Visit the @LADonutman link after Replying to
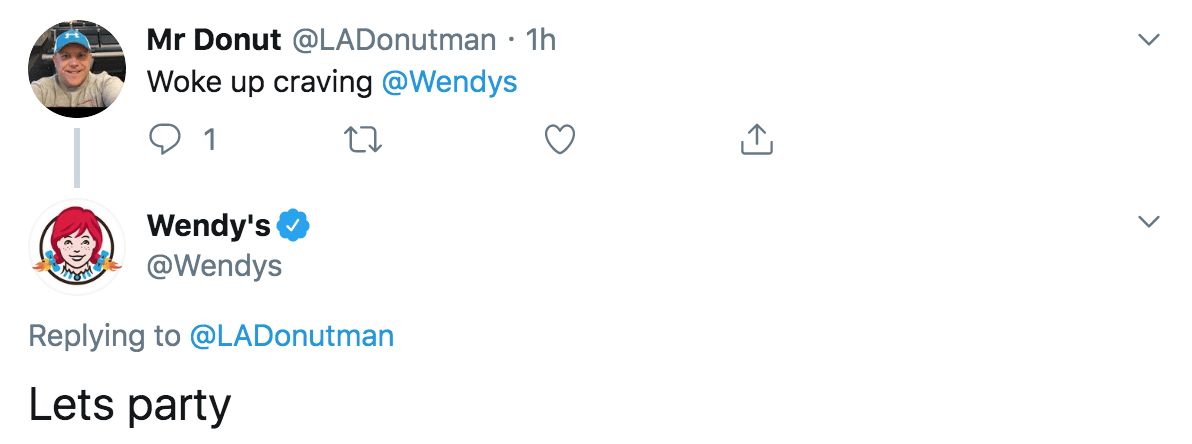The width and height of the screenshot is (1192, 444). [291, 336]
